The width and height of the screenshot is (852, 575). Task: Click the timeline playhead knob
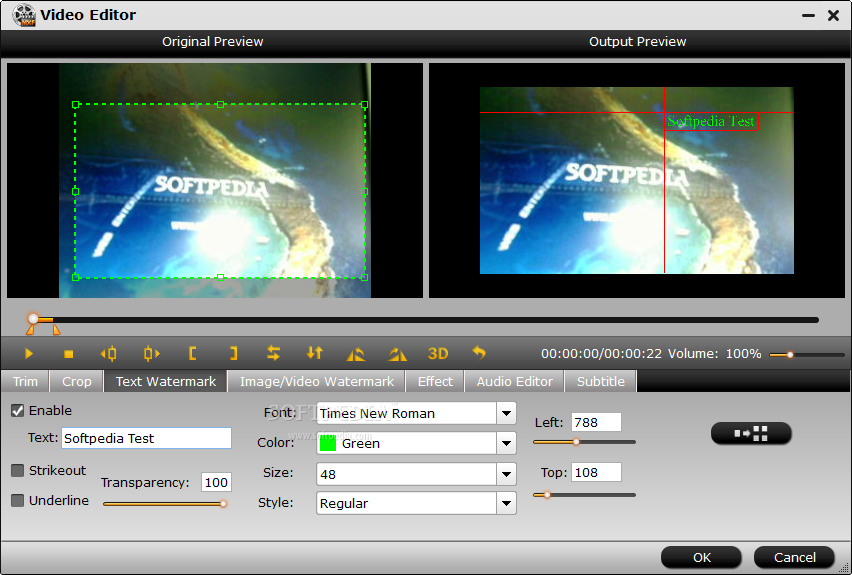click(x=34, y=319)
